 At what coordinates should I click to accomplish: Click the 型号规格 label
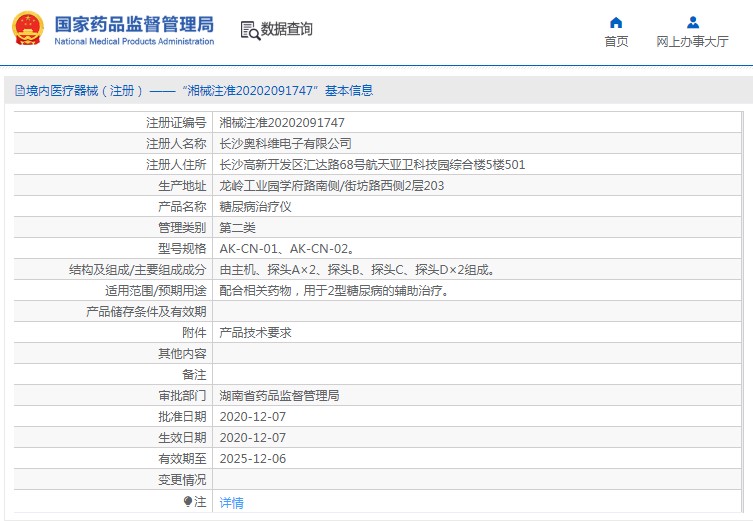pyautogui.click(x=182, y=249)
